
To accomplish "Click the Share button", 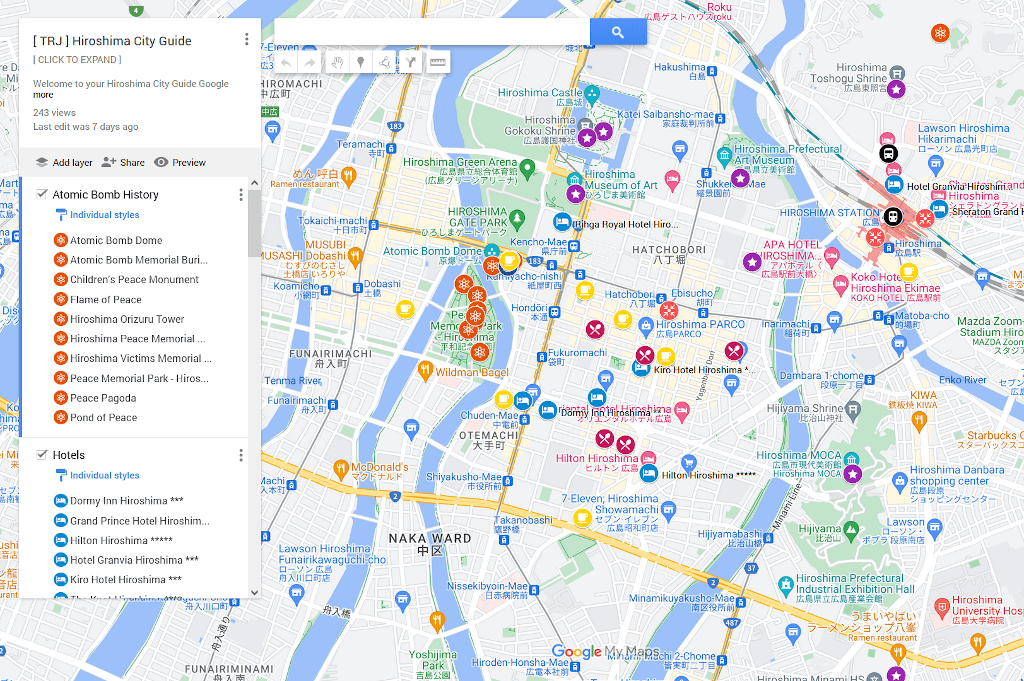I will click(123, 162).
